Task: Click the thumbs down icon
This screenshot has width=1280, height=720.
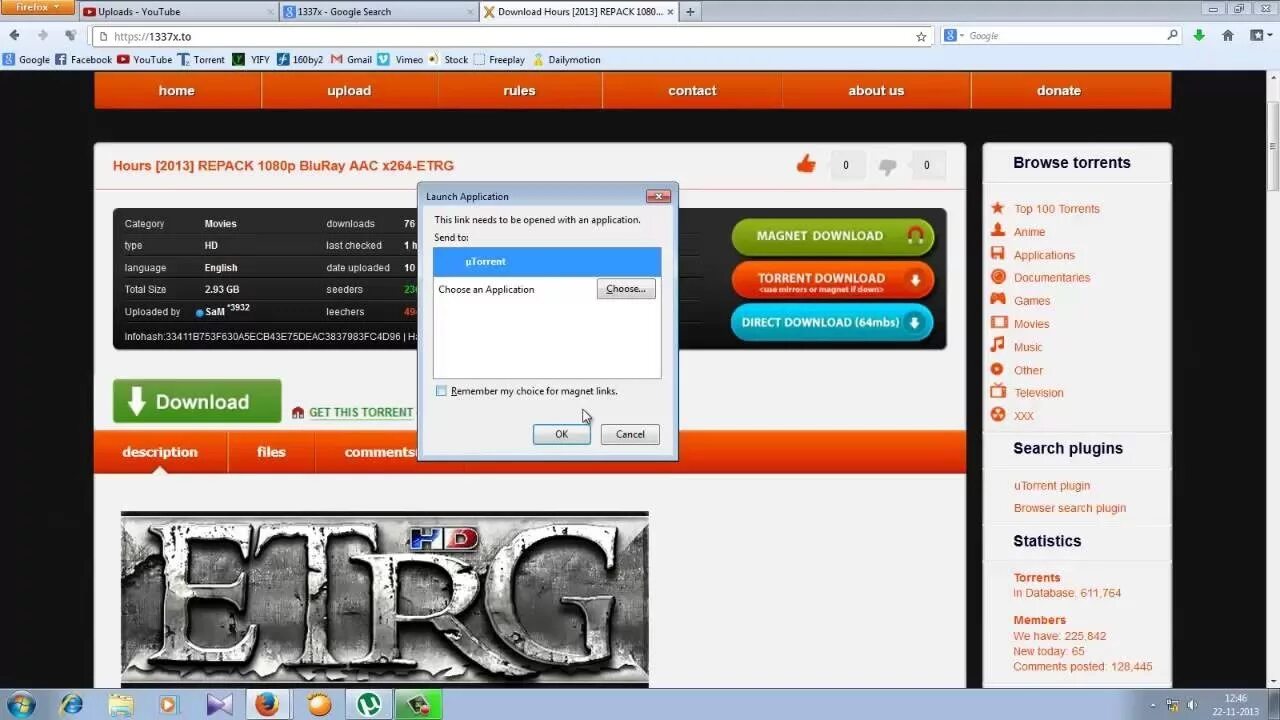Action: tap(887, 166)
